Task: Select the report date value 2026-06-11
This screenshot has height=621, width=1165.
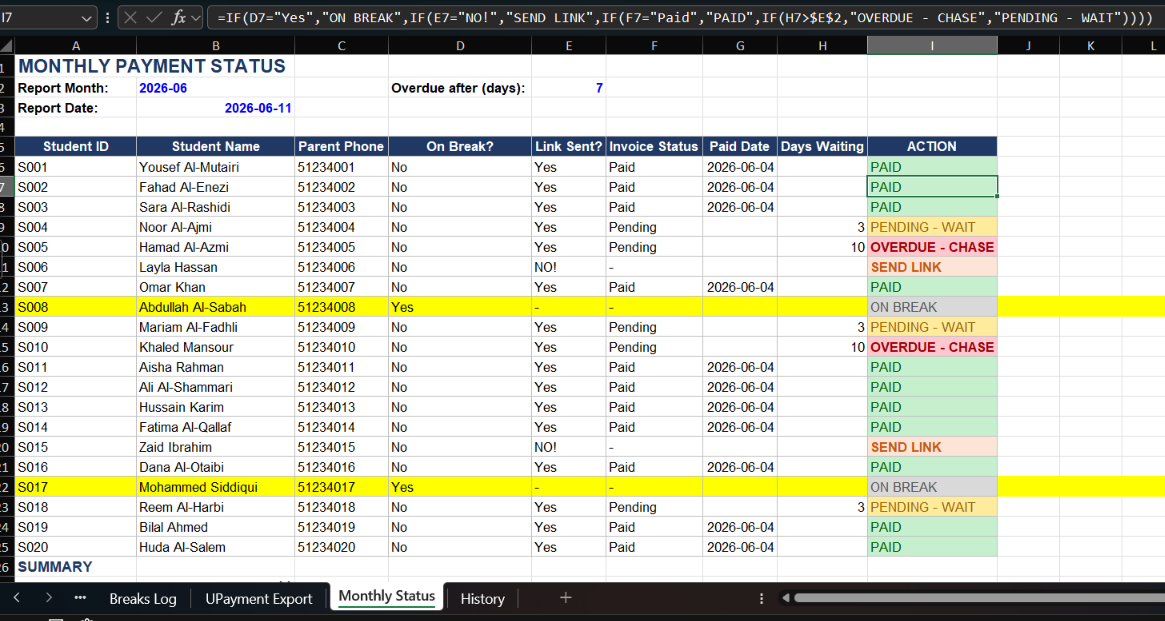Action: (x=215, y=108)
